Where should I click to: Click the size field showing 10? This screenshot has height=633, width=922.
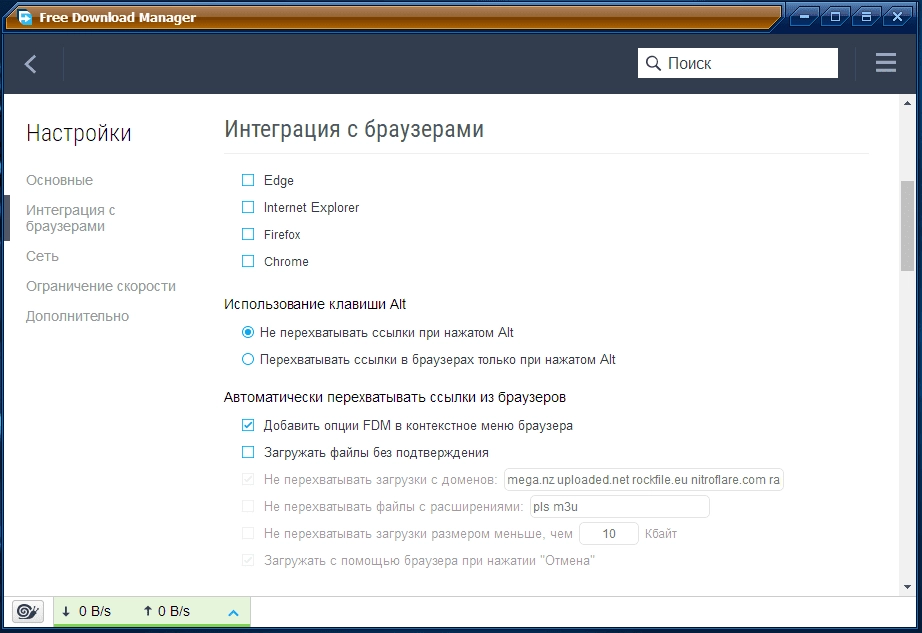coord(609,534)
